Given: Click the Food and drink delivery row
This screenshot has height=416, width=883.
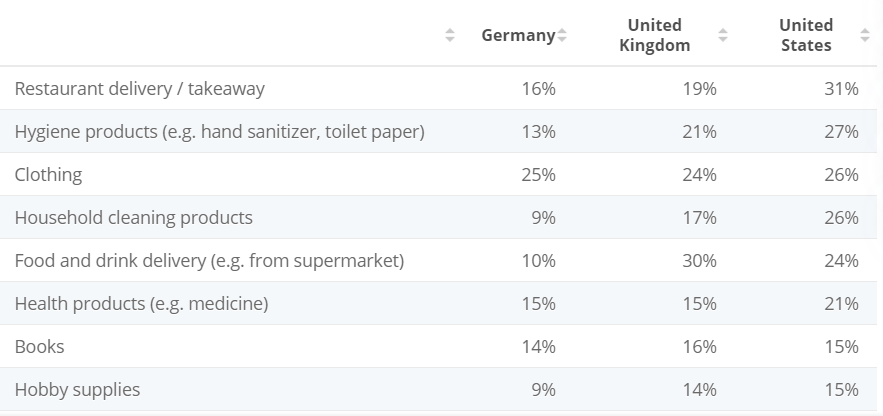Looking at the screenshot, I should click(x=438, y=261).
